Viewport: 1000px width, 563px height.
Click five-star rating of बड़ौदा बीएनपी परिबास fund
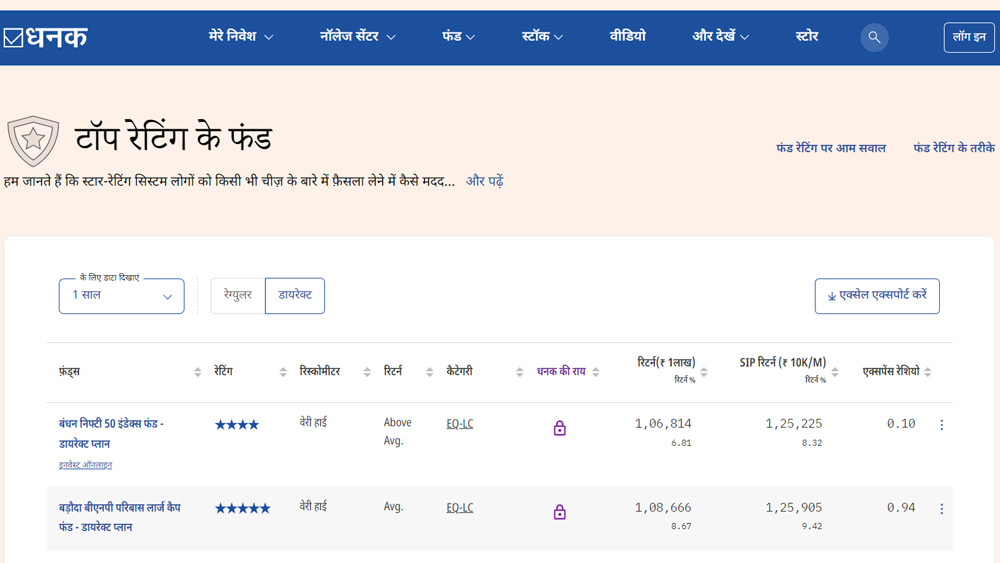(x=242, y=508)
